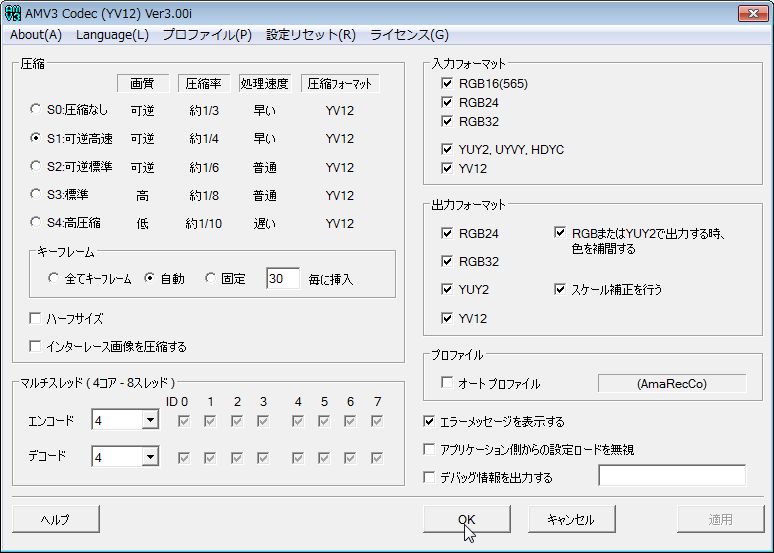Viewport: 774px width, 553px height.
Task: Select S0:圧縮なし compression mode
Action: (37, 111)
